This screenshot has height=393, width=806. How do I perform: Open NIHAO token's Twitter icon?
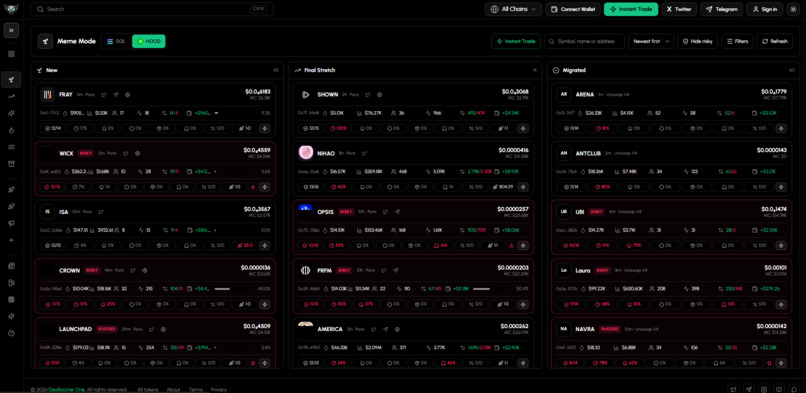(364, 153)
